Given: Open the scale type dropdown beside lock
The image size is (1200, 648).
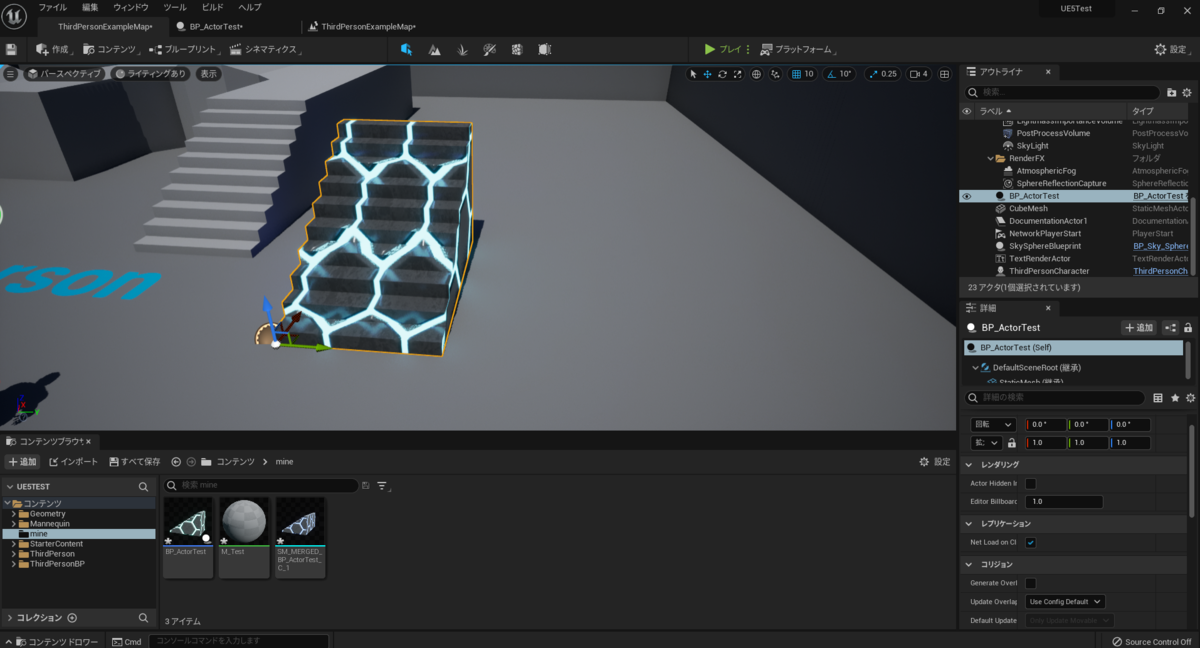Looking at the screenshot, I should [x=987, y=443].
